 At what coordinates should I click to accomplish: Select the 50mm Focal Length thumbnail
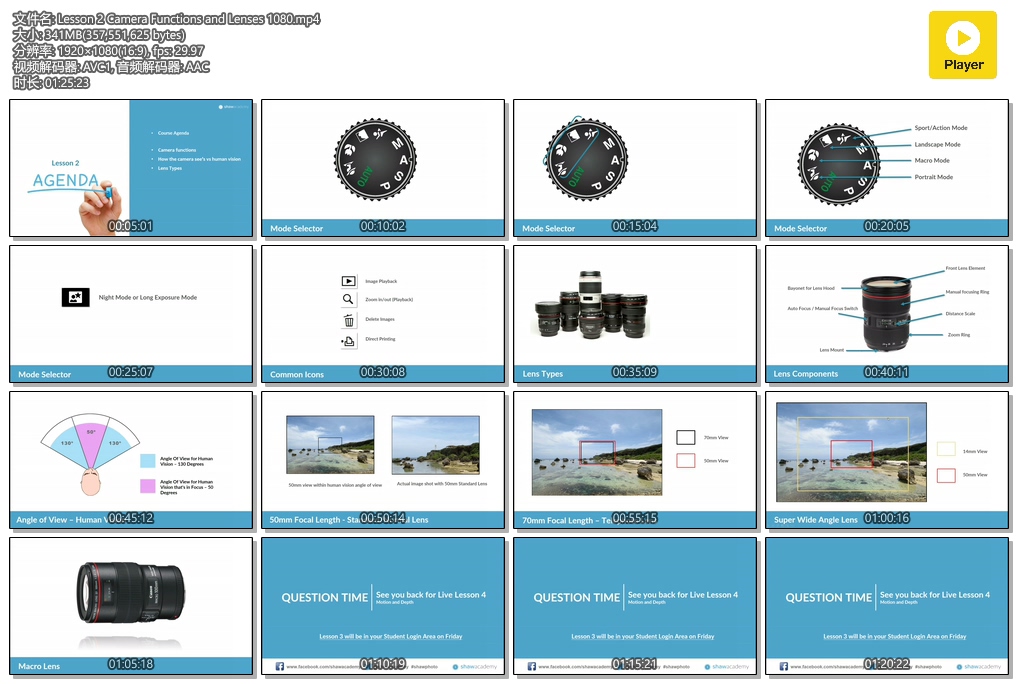pyautogui.click(x=383, y=460)
